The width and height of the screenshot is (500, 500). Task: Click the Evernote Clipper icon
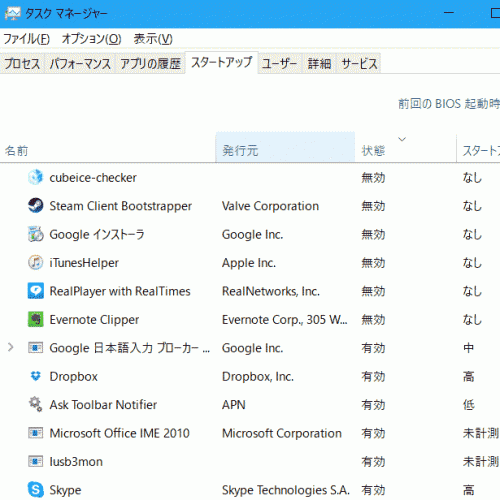pyautogui.click(x=36, y=319)
